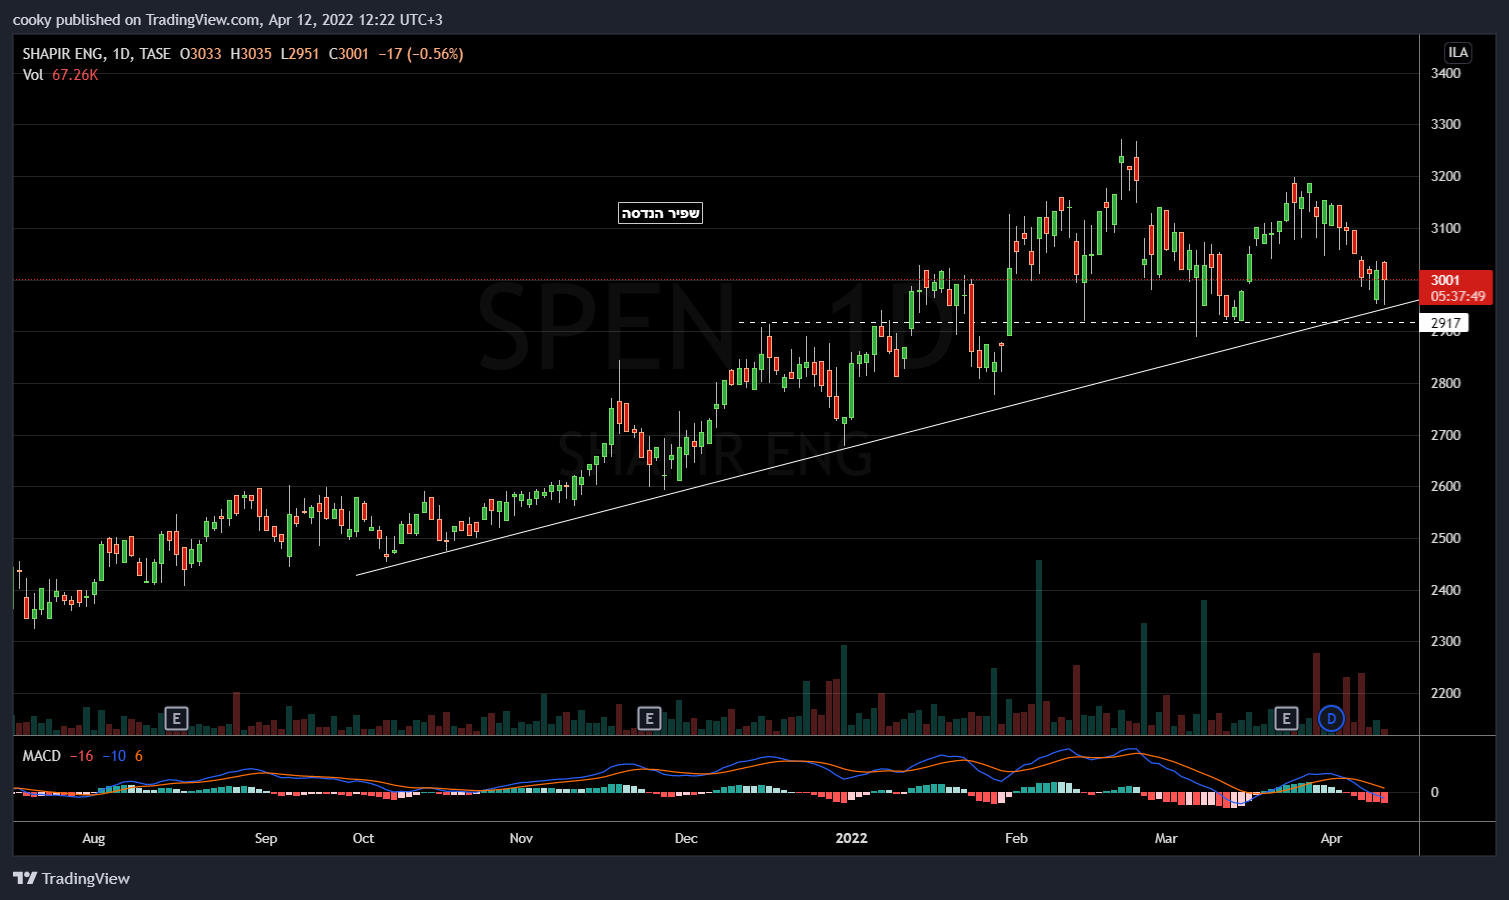Click the Feb label on time axis
This screenshot has height=900, width=1509.
[1016, 838]
